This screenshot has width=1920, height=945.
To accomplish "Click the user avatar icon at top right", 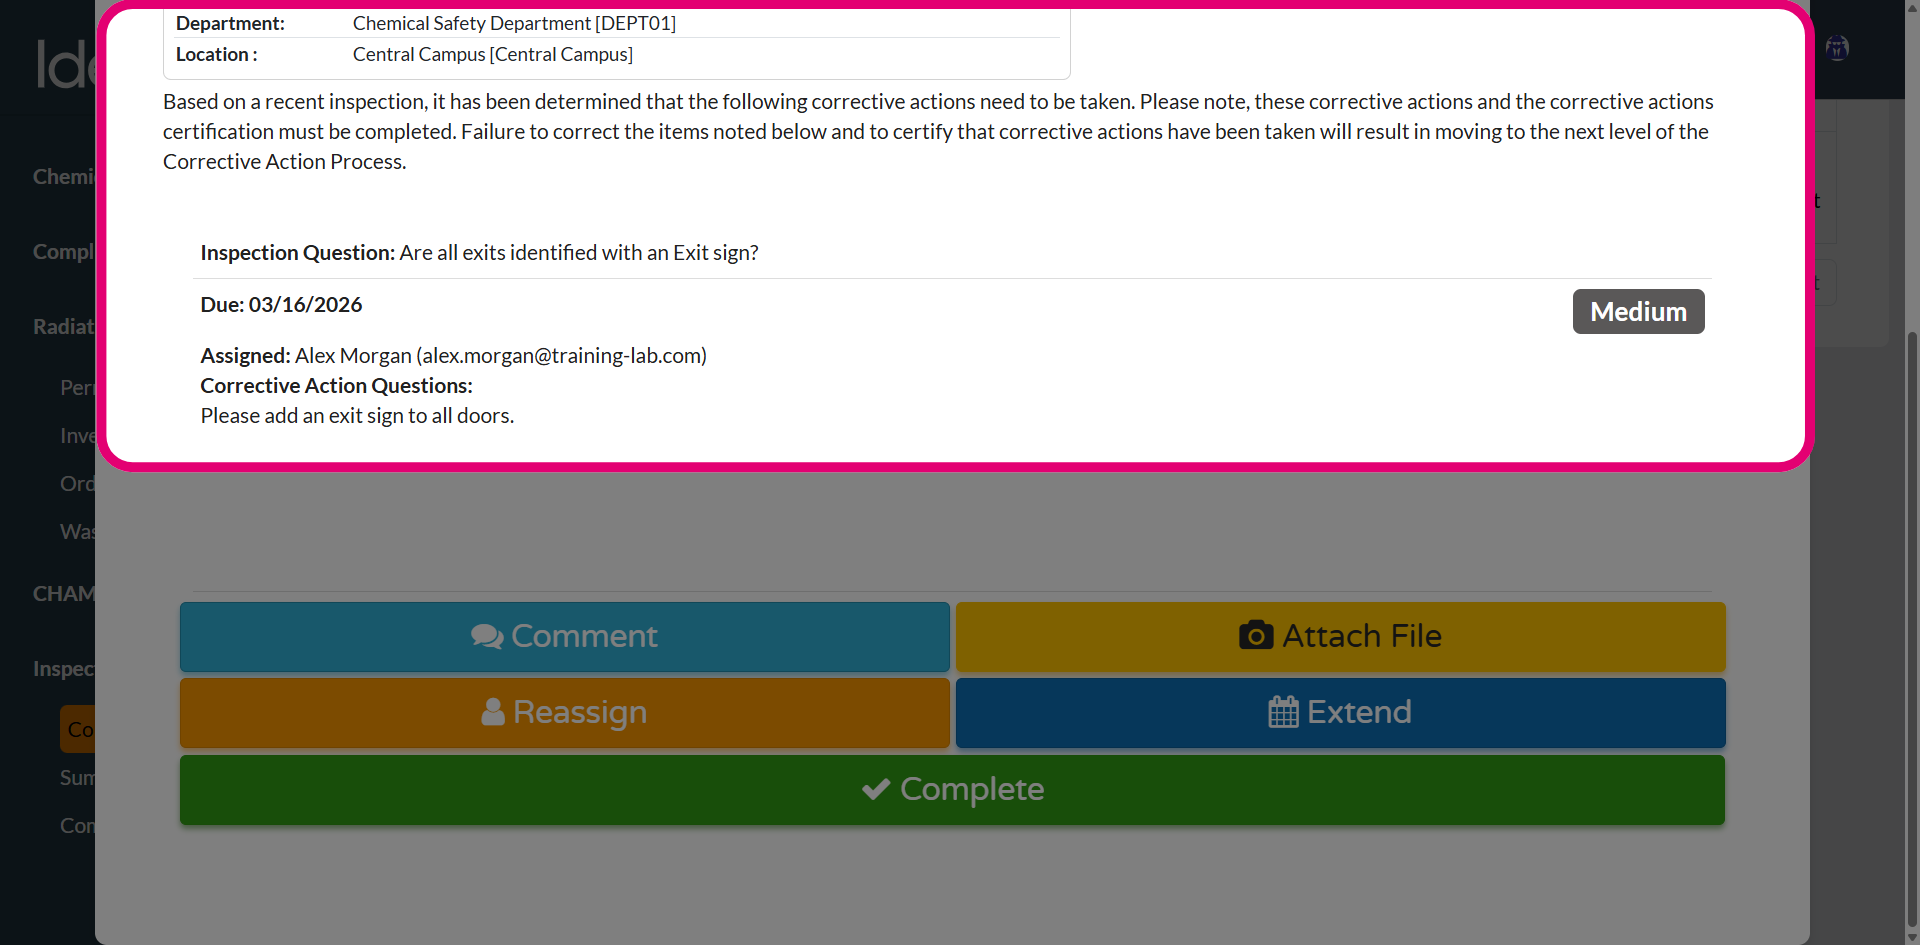I will click(x=1837, y=48).
